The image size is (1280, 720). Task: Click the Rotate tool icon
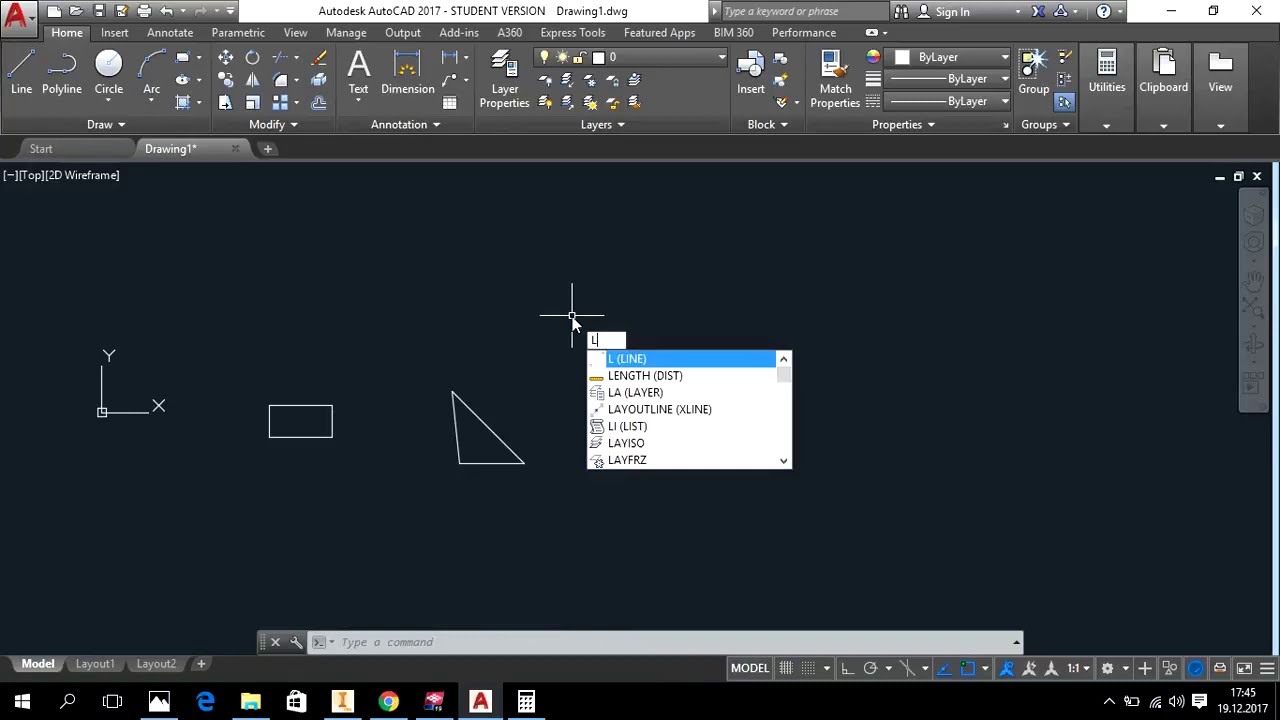[252, 58]
